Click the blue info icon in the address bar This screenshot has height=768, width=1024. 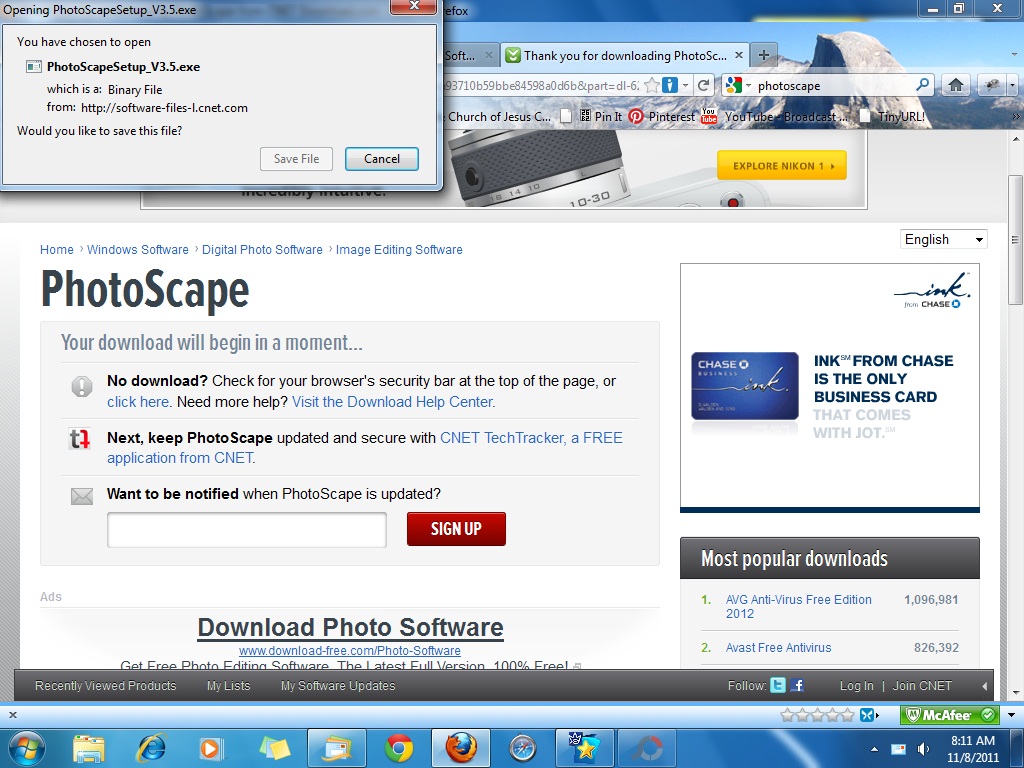pos(669,86)
